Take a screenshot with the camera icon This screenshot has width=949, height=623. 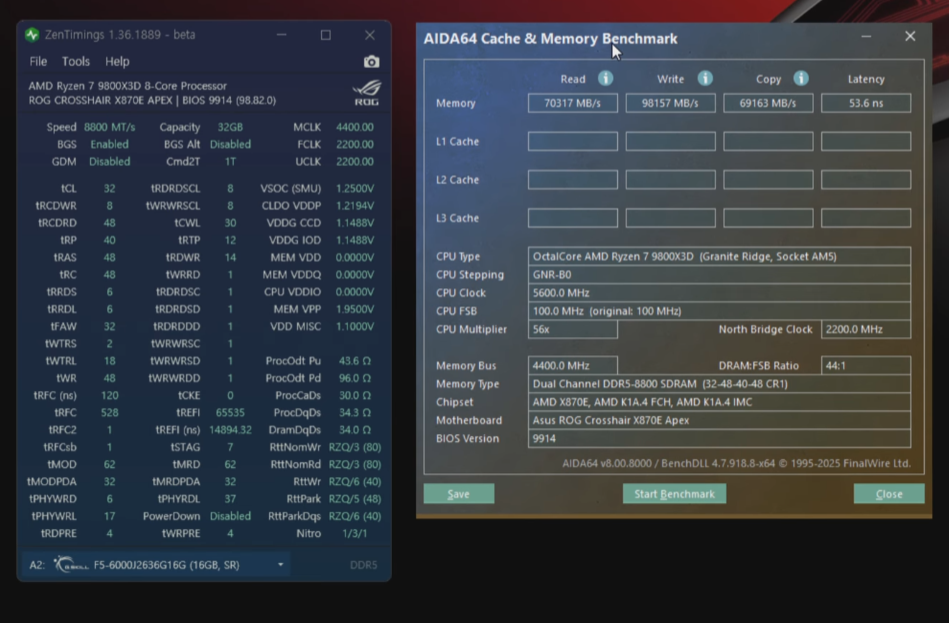pos(372,62)
